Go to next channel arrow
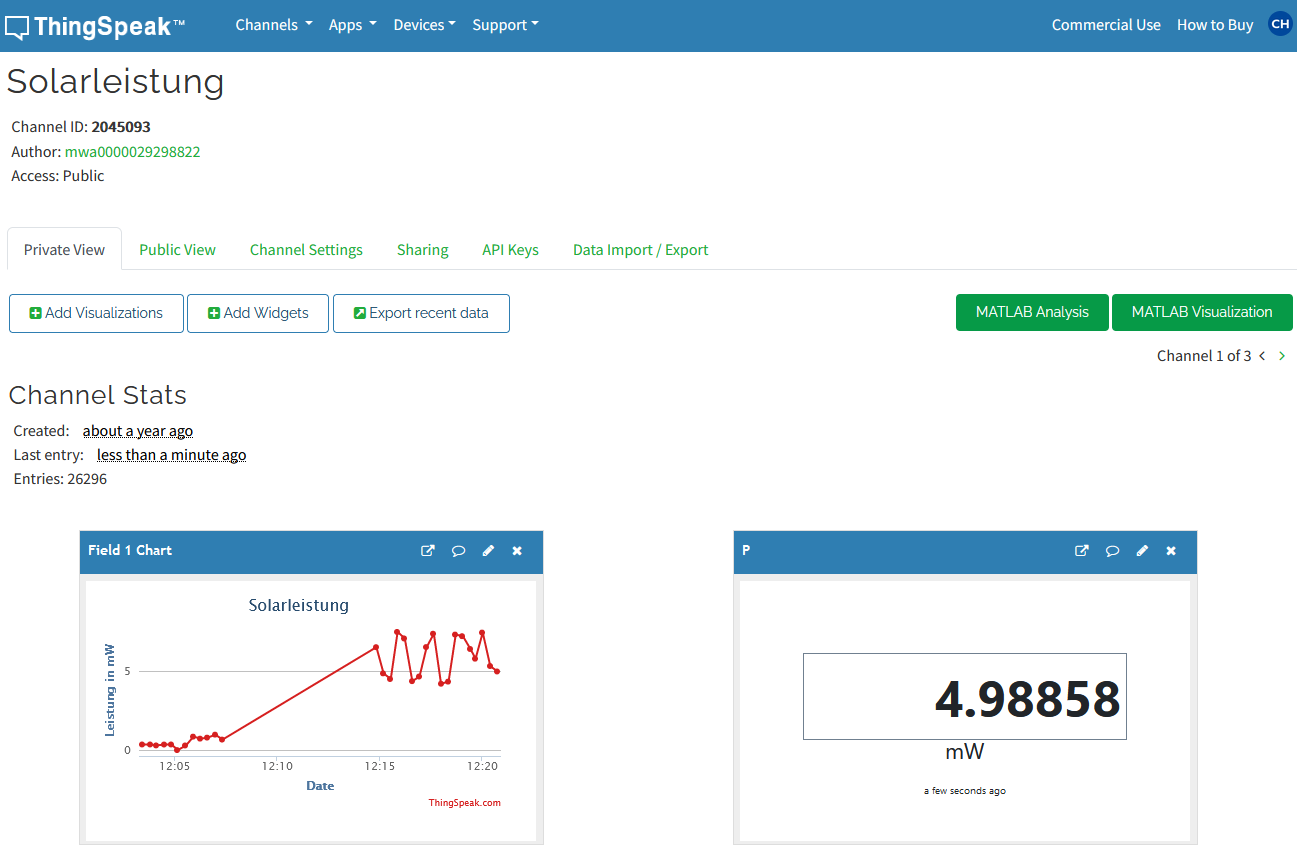 coord(1282,356)
